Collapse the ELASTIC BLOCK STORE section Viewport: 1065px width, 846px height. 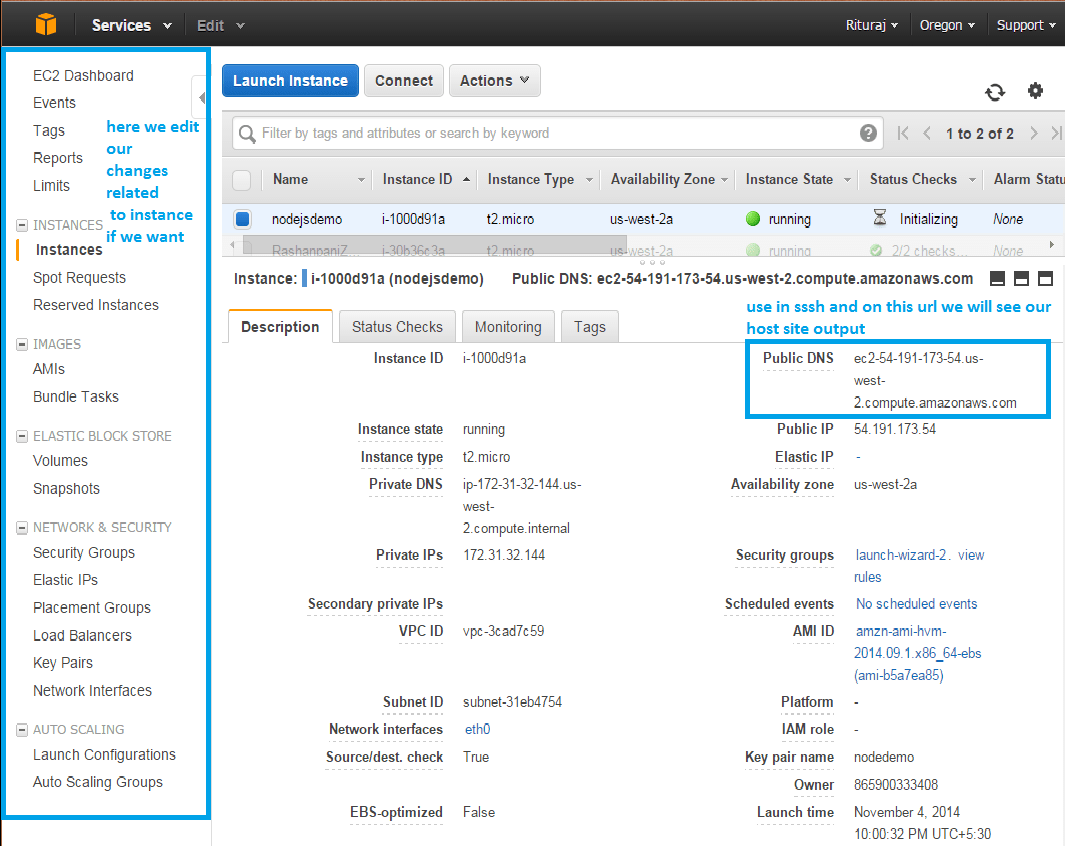pyautogui.click(x=22, y=436)
